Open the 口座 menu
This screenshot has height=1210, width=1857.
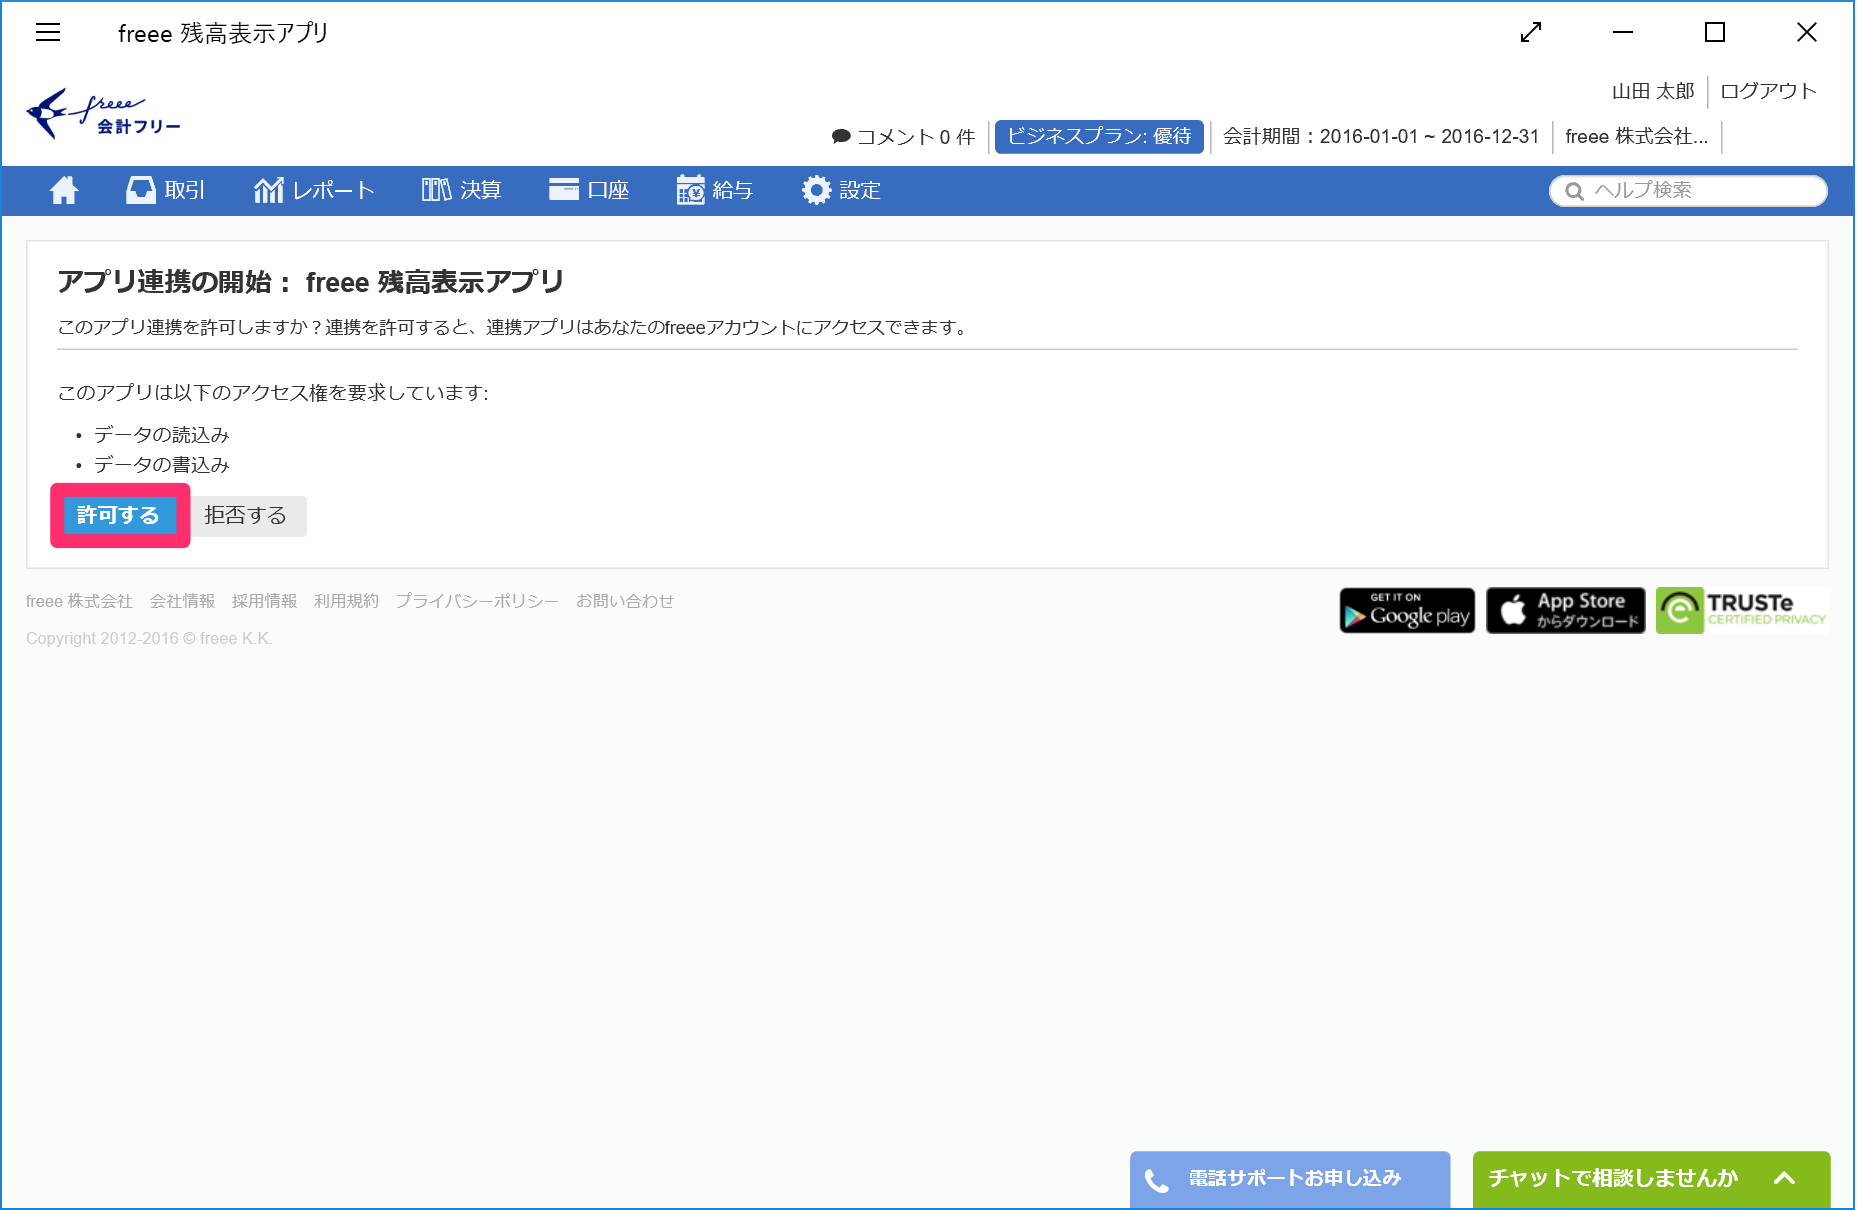click(x=589, y=190)
